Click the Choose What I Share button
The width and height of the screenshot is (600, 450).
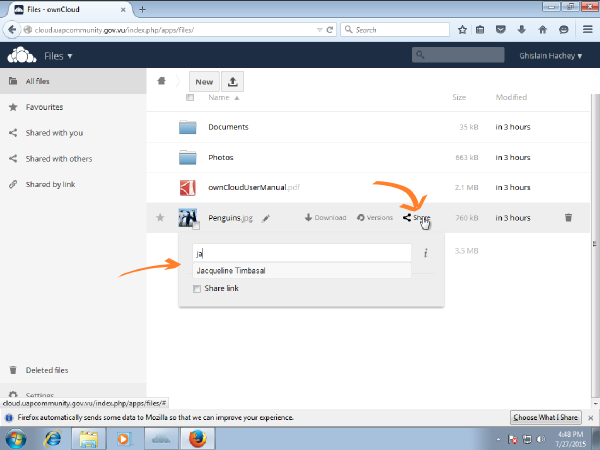(546, 417)
